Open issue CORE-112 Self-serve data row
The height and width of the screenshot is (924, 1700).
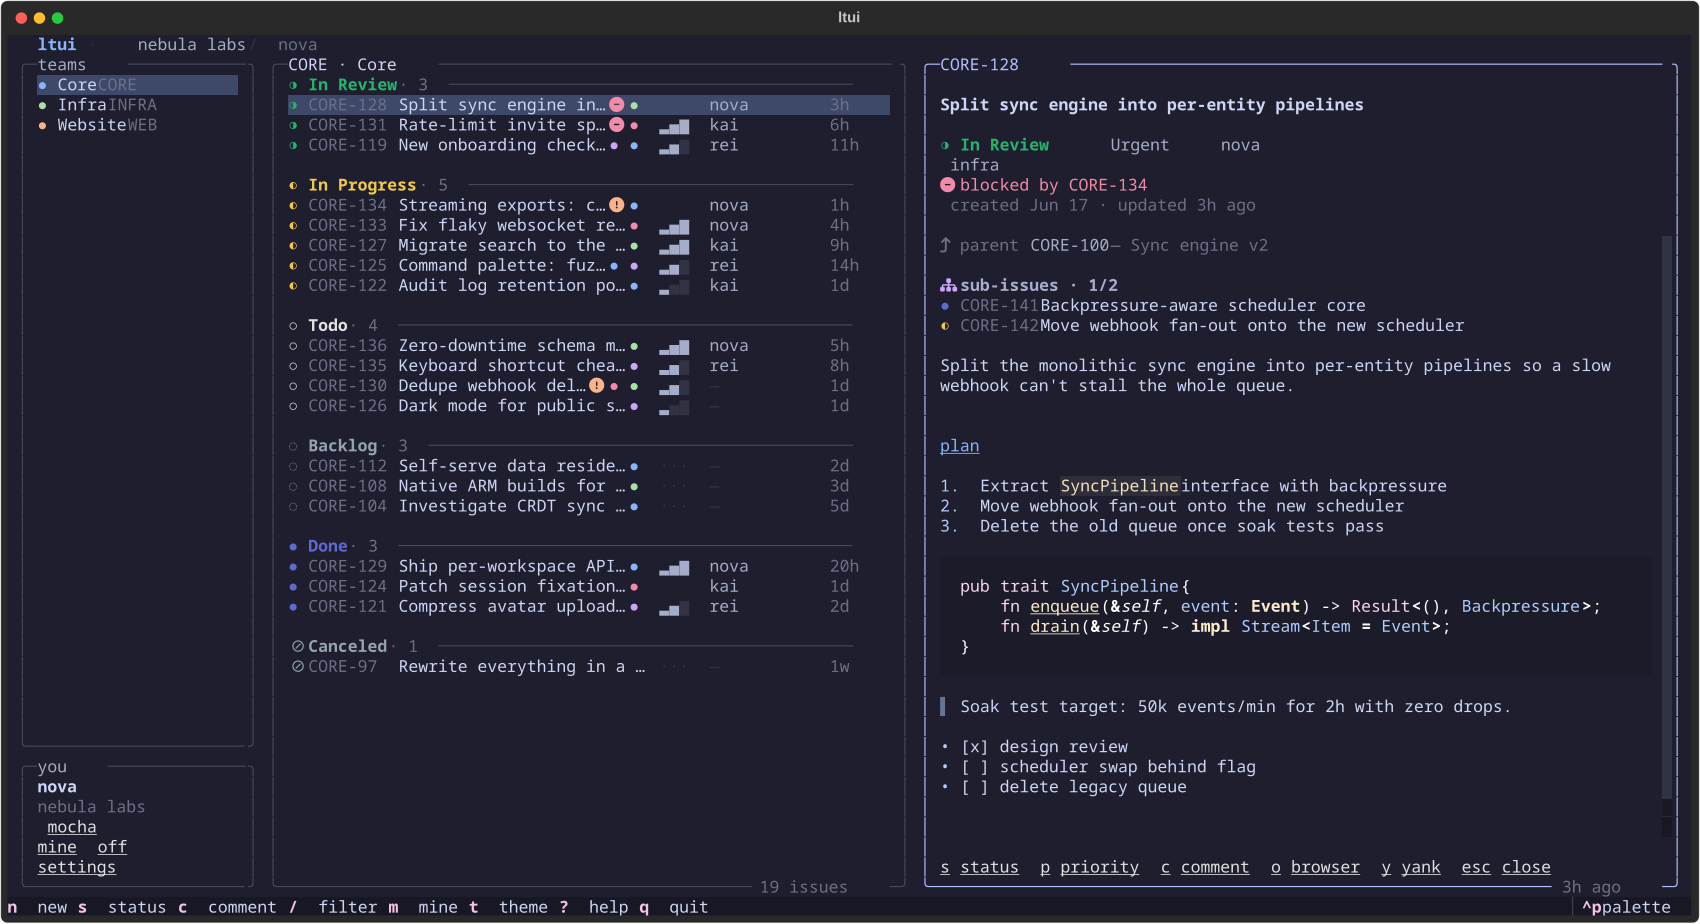pyautogui.click(x=588, y=466)
